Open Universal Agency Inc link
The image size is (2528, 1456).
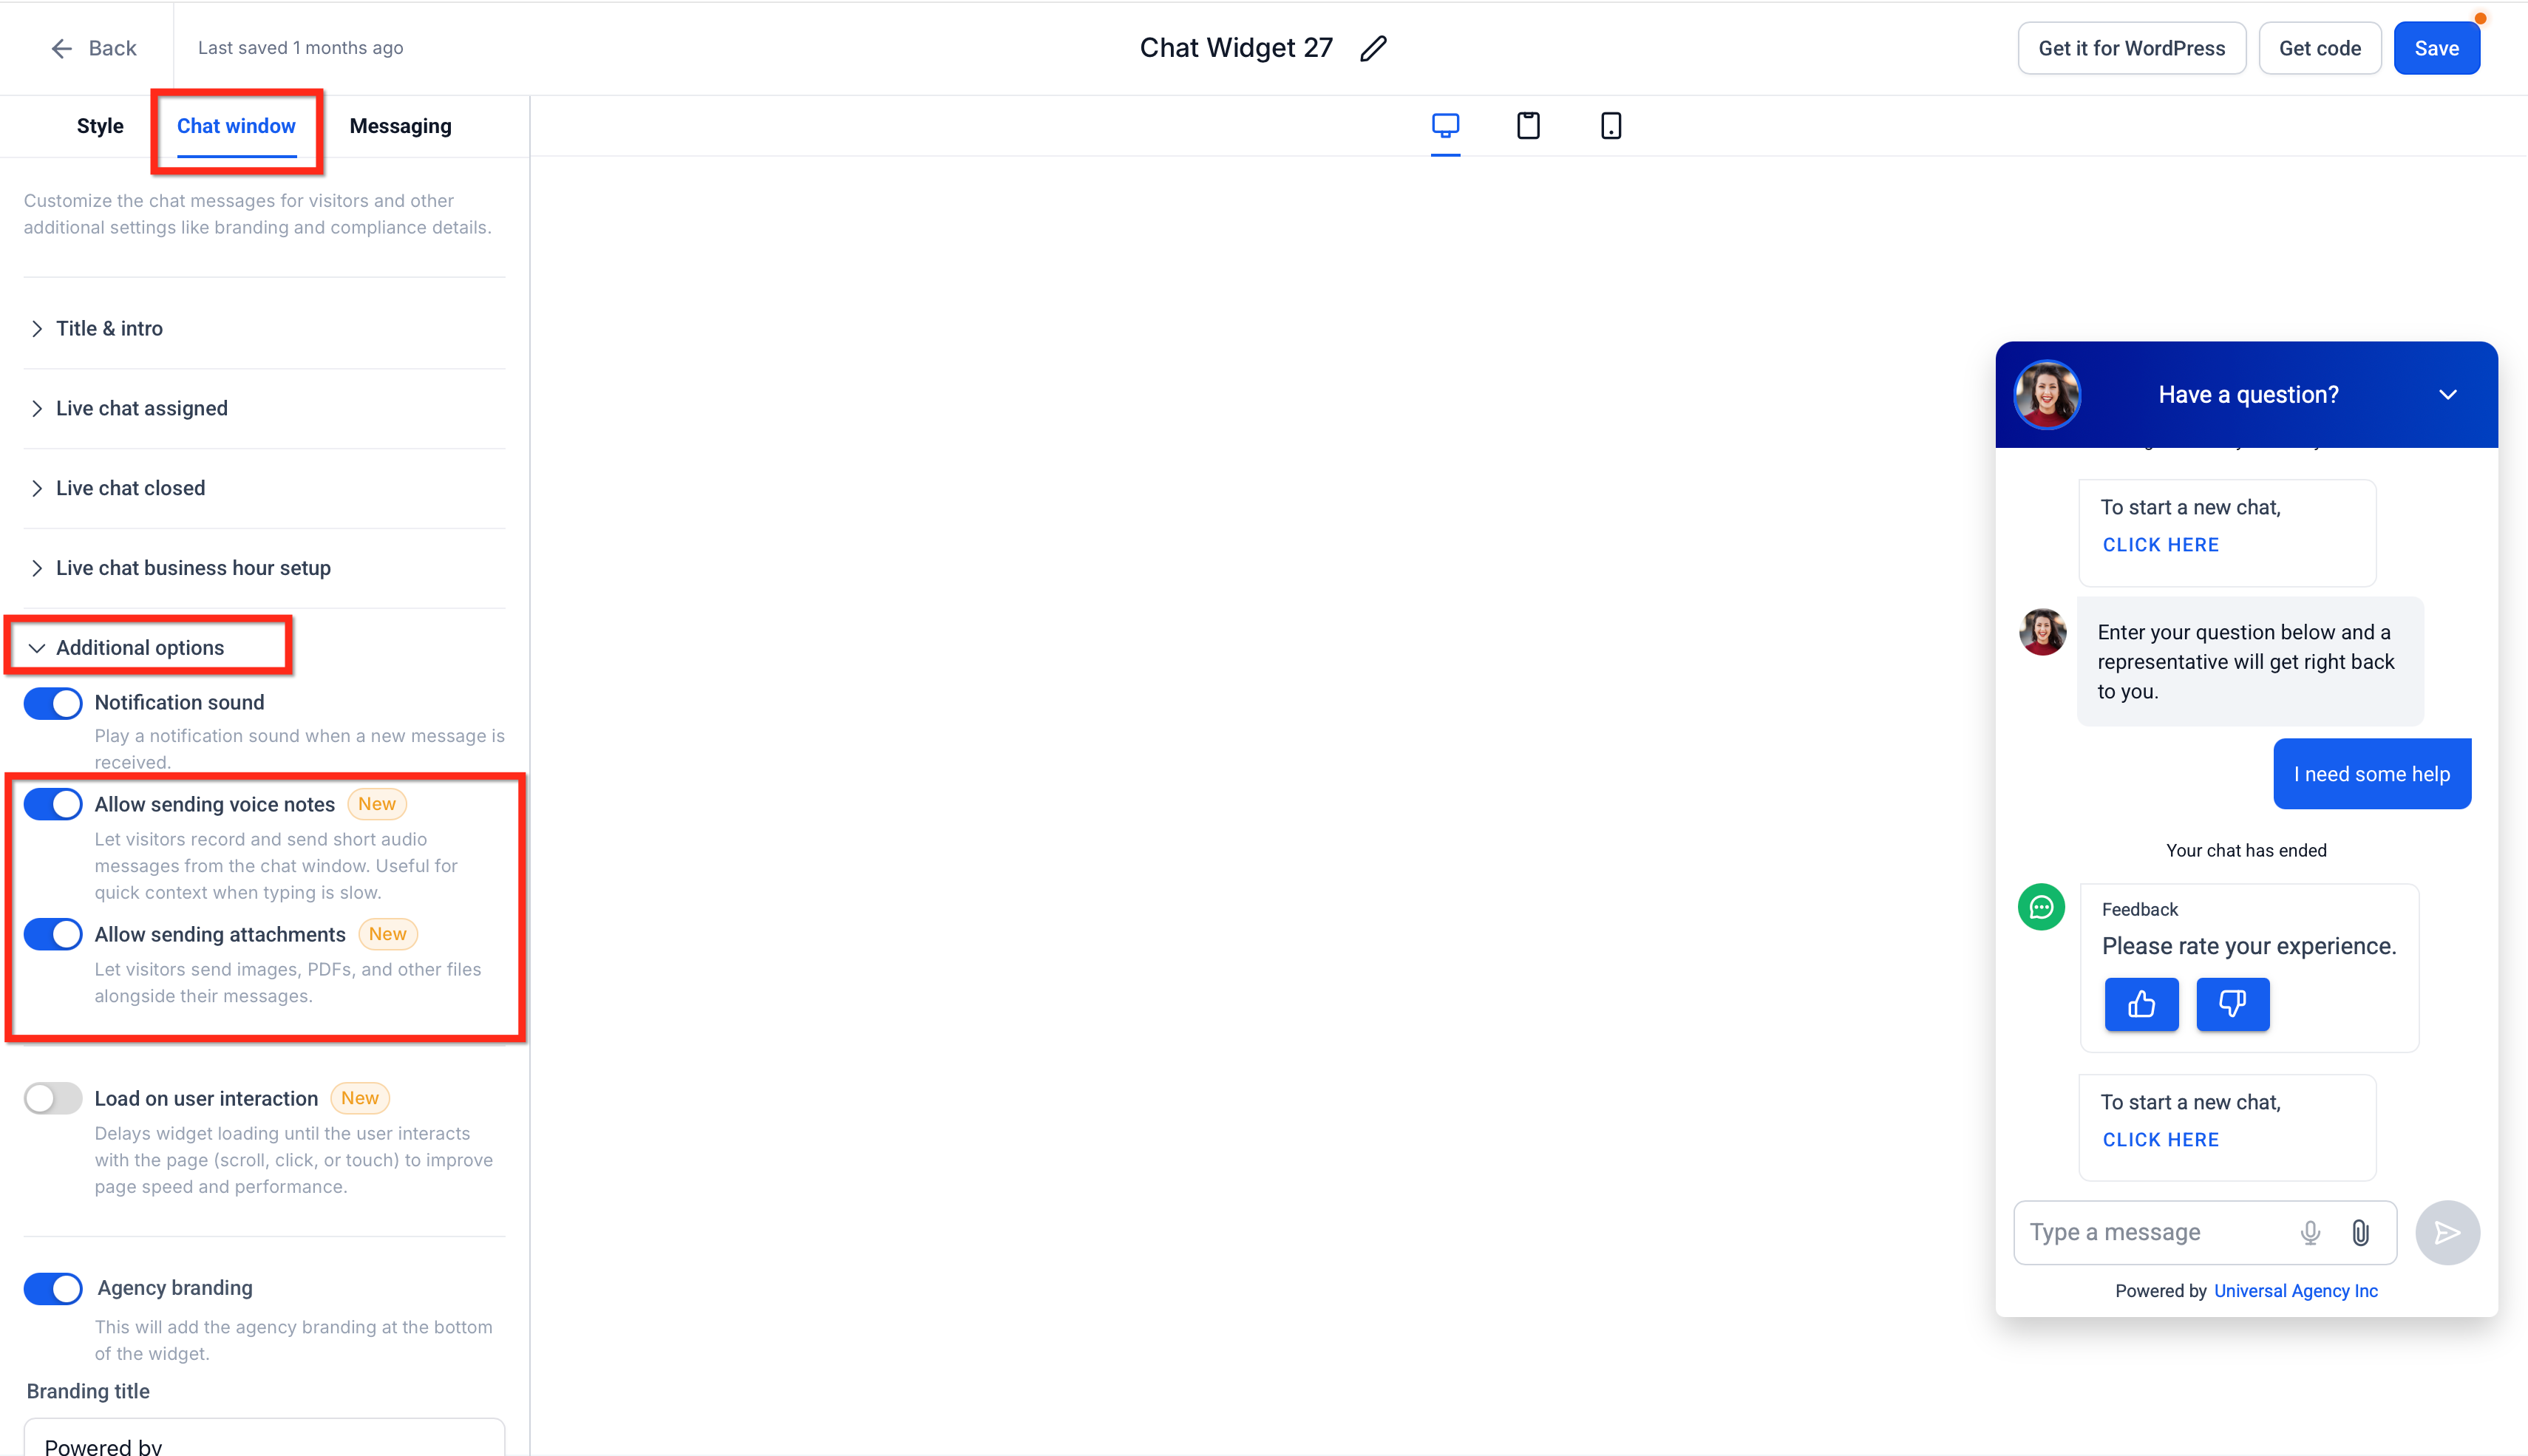pyautogui.click(x=2295, y=1291)
